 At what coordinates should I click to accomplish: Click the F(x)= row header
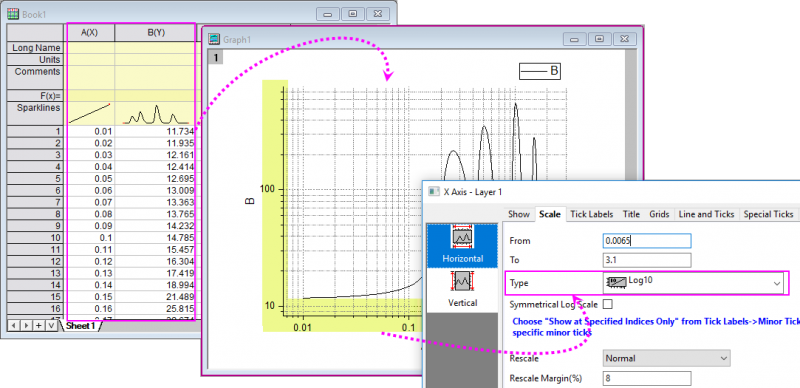(35, 95)
